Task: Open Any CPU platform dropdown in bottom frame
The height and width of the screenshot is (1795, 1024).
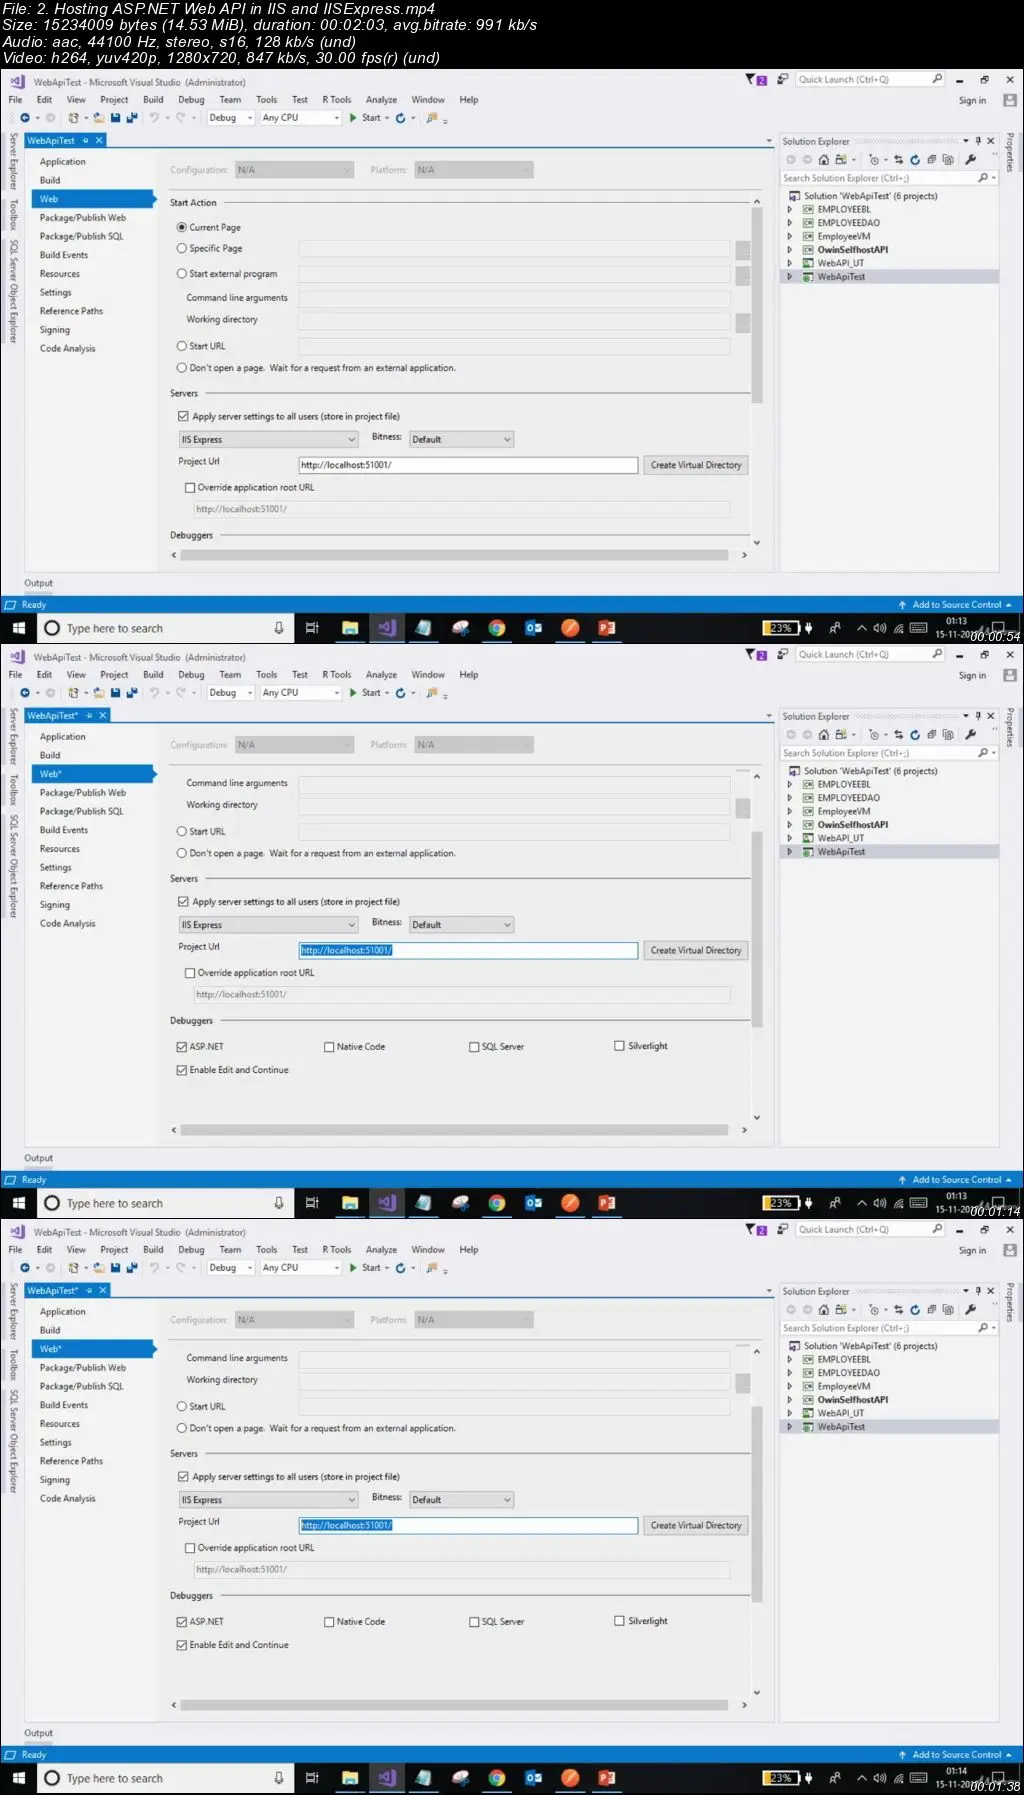Action: tap(301, 1268)
